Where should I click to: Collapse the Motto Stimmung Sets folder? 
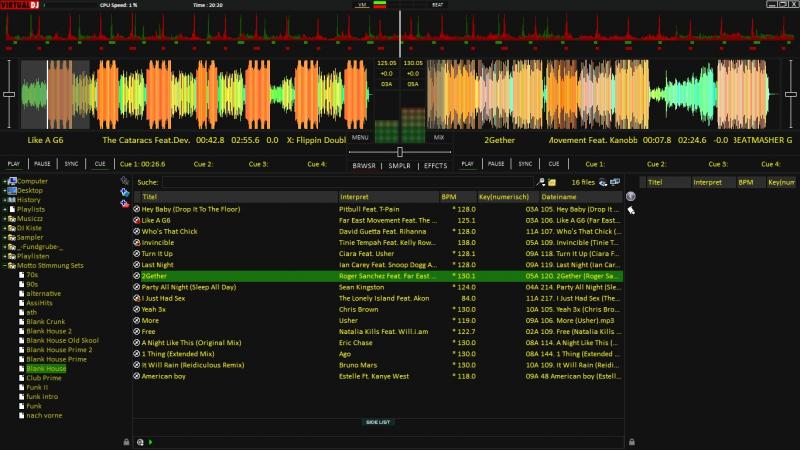(x=5, y=266)
